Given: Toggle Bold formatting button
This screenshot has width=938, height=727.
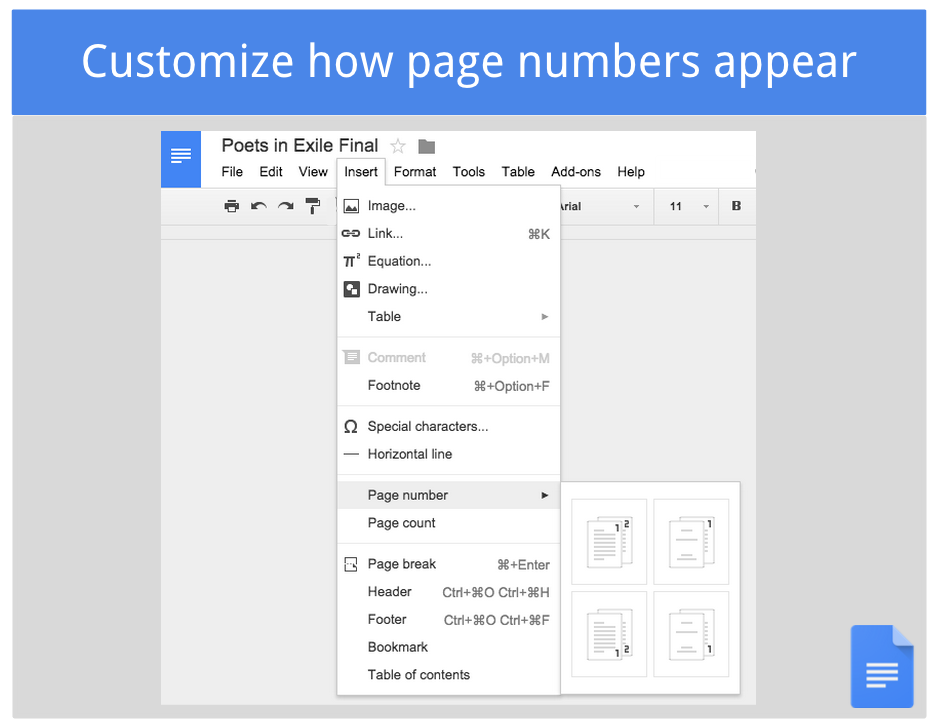Looking at the screenshot, I should click(x=736, y=206).
